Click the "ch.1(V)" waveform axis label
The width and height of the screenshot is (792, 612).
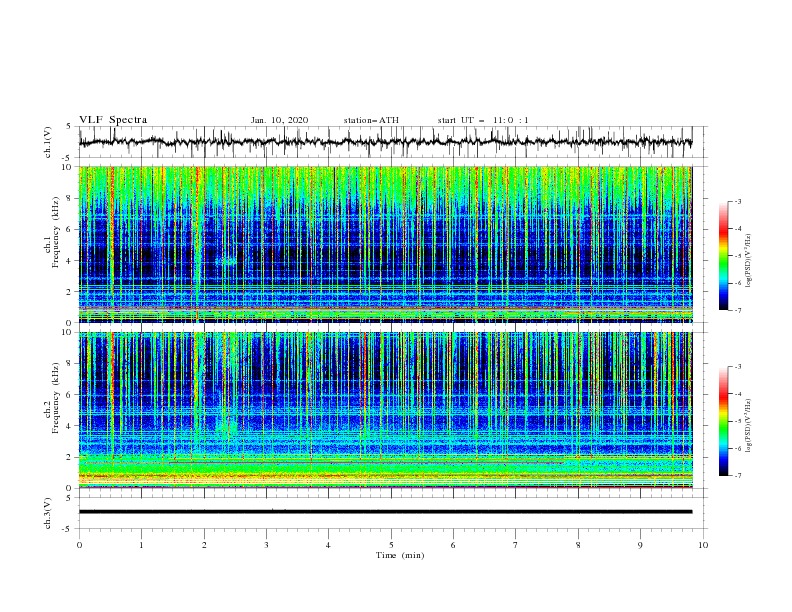point(48,142)
